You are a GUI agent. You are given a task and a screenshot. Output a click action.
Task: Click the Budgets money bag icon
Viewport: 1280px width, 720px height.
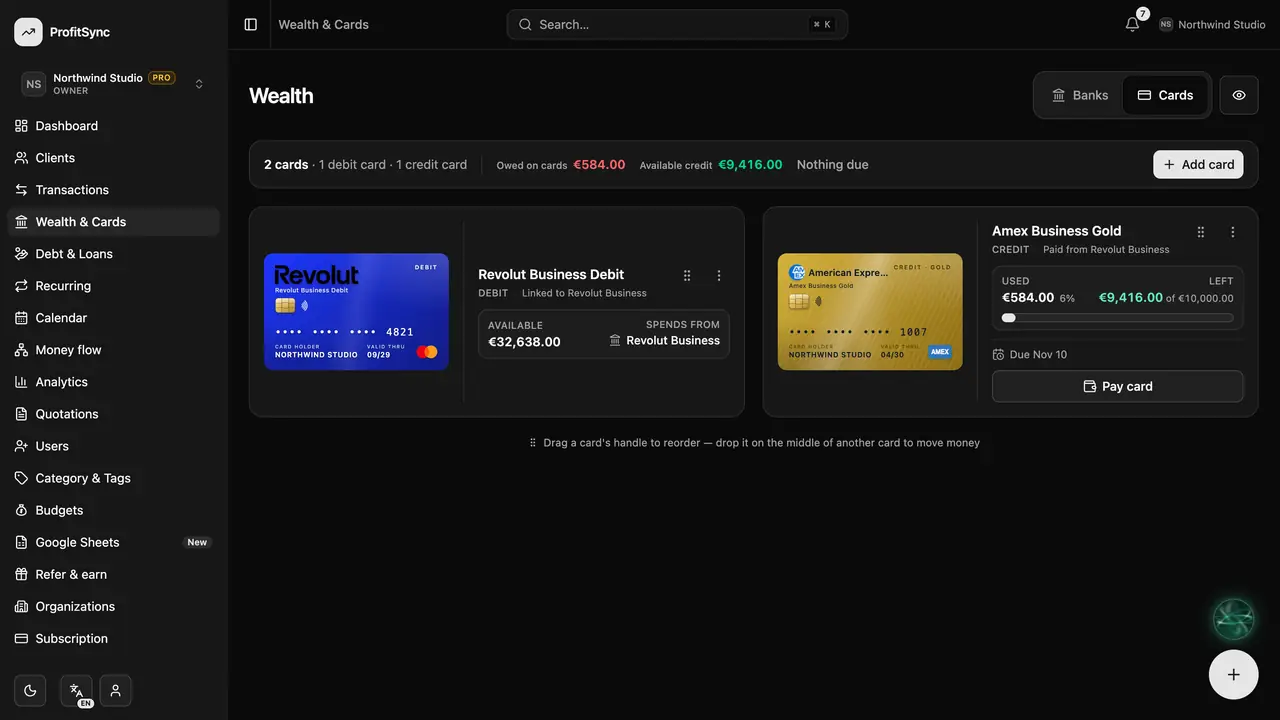21,510
